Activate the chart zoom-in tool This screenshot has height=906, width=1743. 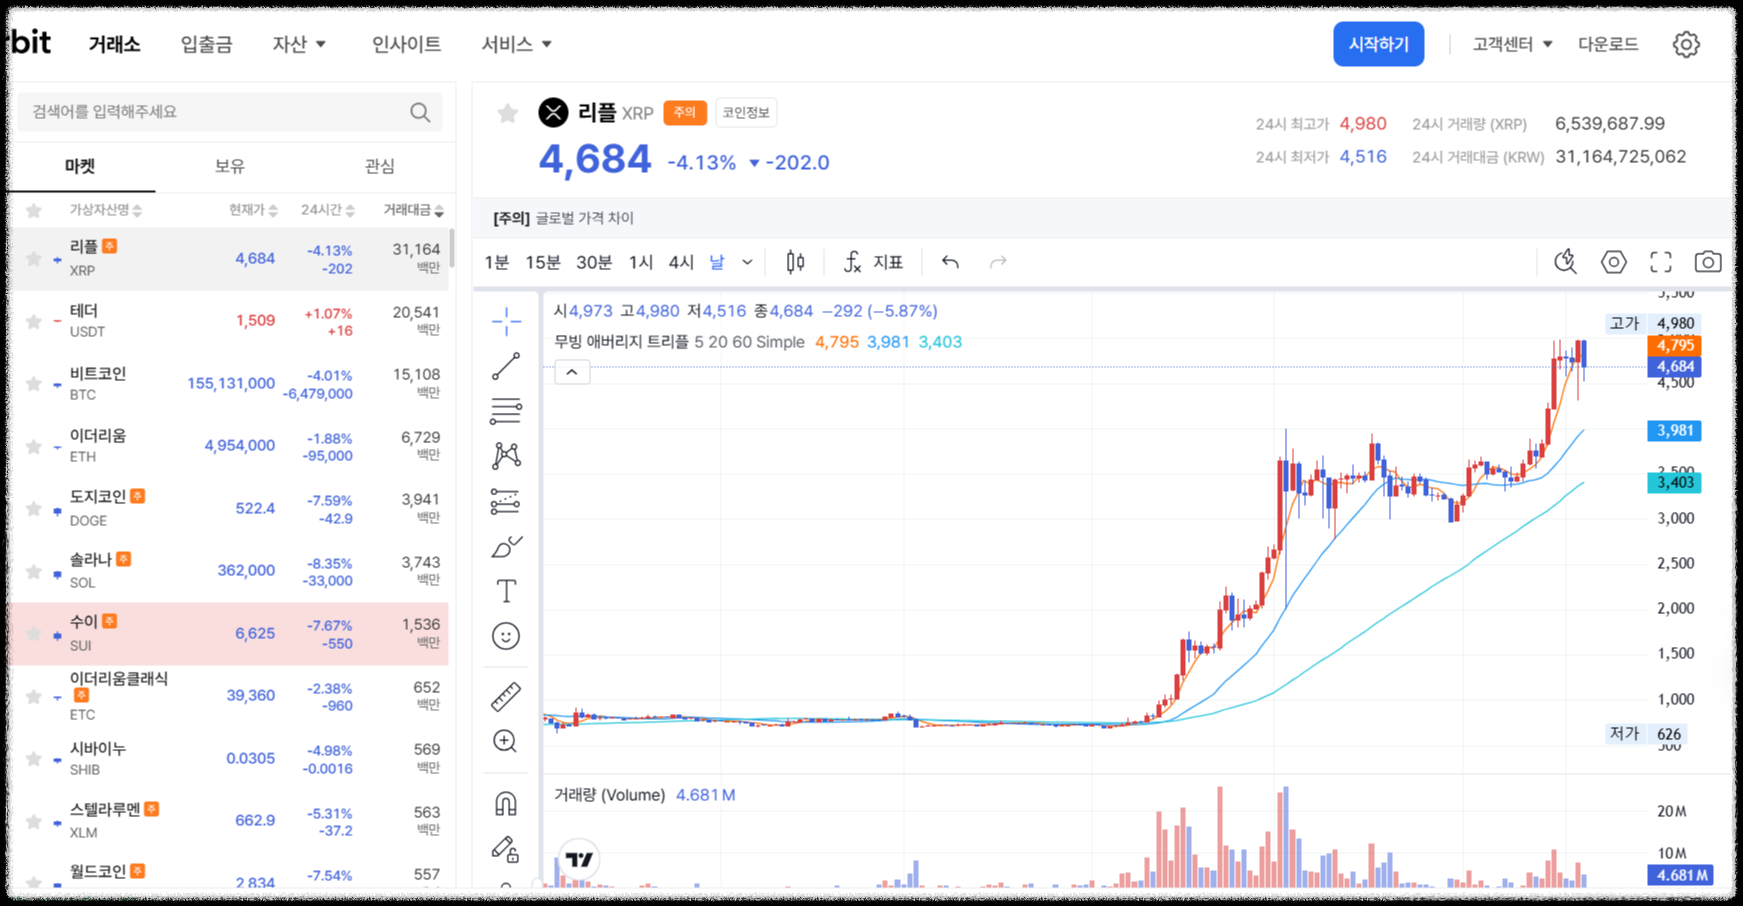(x=506, y=741)
